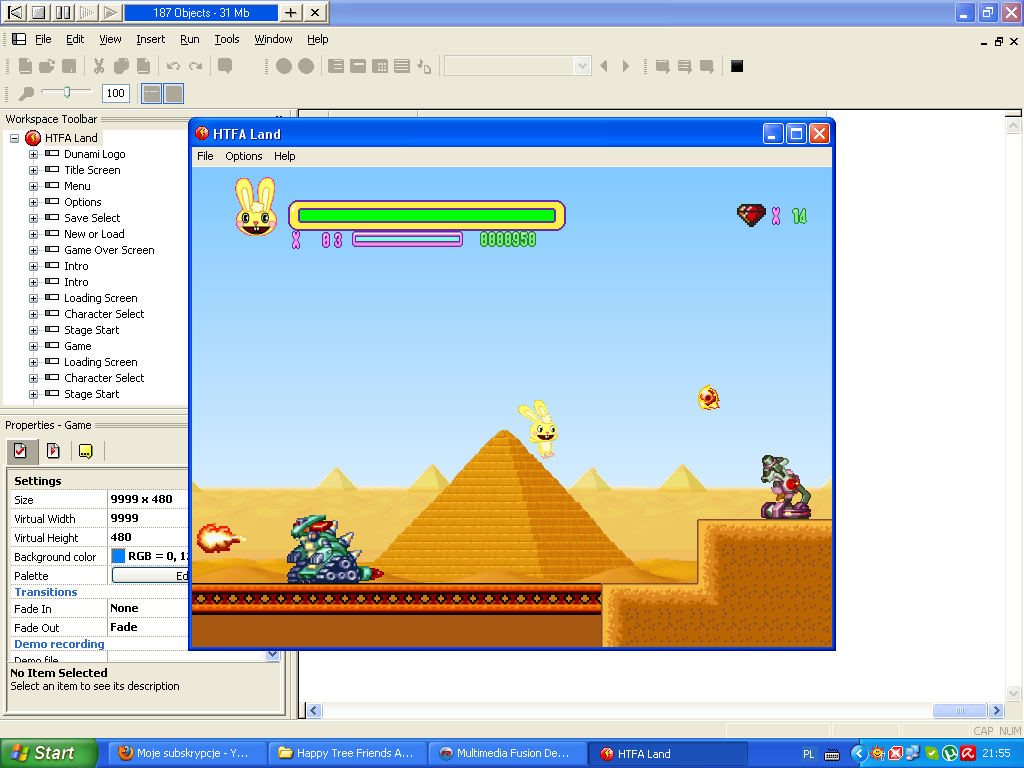Open the Tools menu
Viewport: 1024px width, 768px height.
(227, 39)
